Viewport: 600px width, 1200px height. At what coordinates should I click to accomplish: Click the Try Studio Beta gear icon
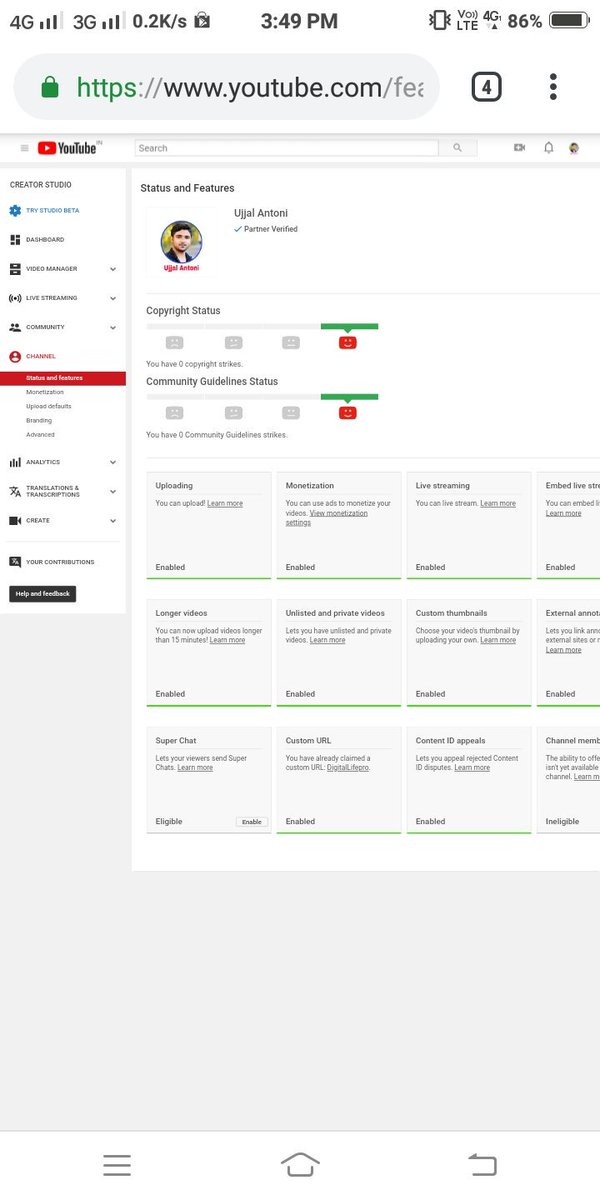point(15,211)
